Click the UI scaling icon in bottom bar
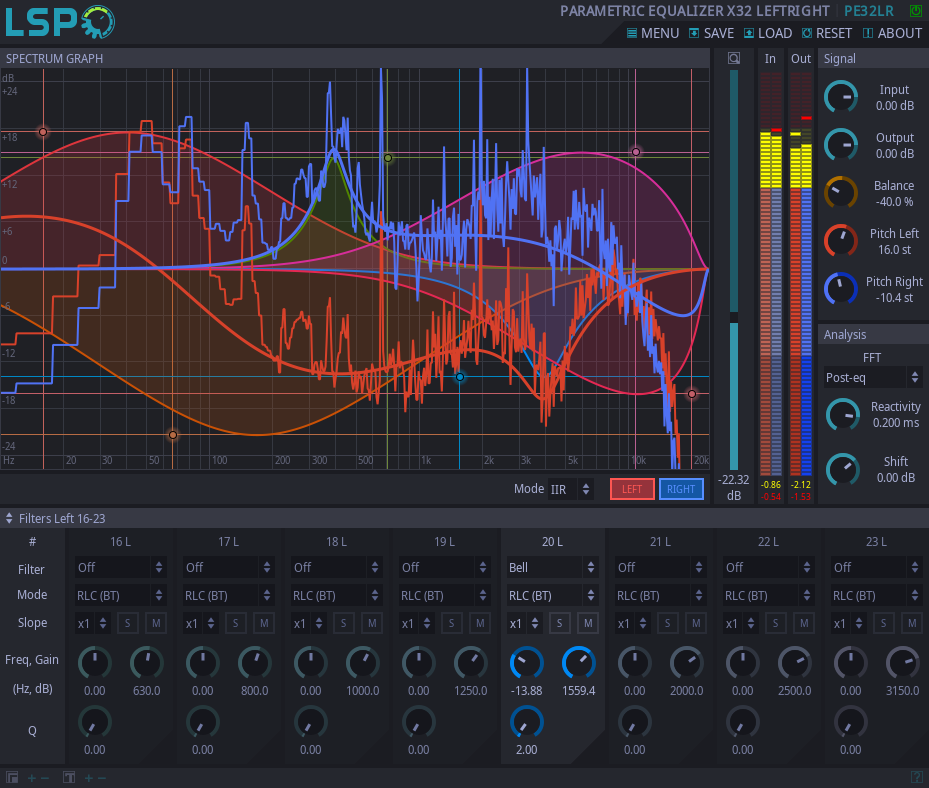 pos(12,777)
